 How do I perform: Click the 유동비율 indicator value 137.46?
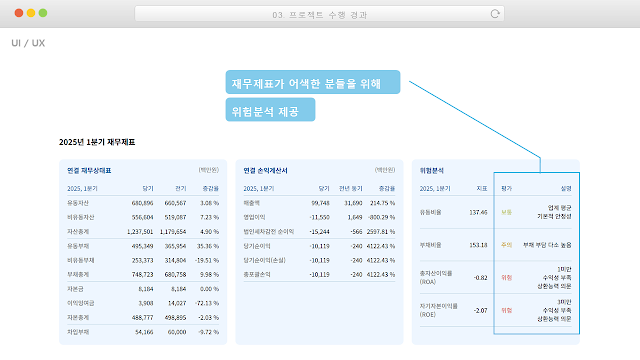click(478, 212)
